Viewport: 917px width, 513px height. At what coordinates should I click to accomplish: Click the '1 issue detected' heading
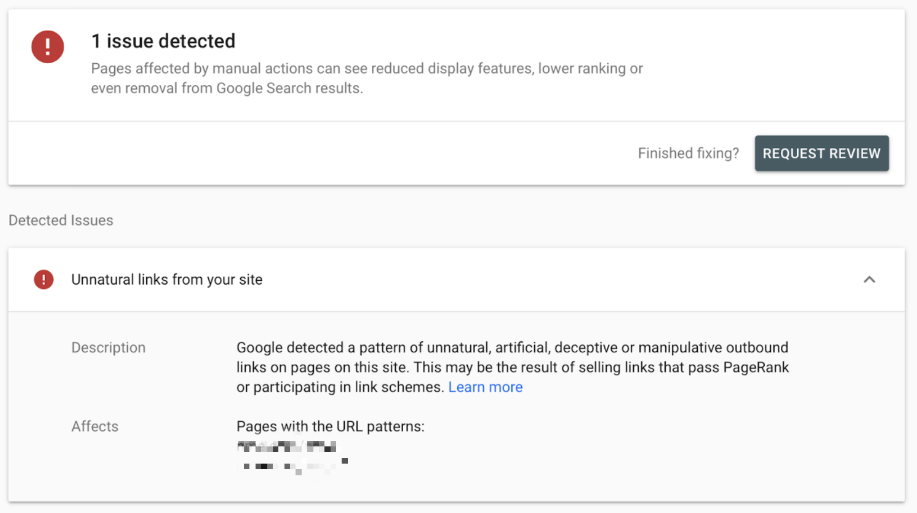pos(163,41)
